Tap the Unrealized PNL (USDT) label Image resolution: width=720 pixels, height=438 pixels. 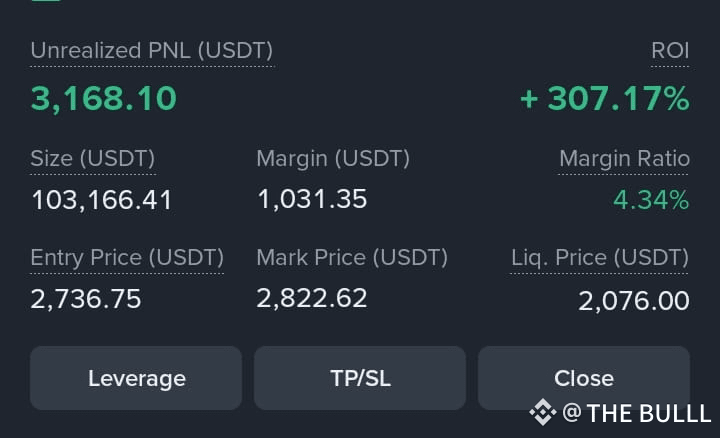pos(152,51)
